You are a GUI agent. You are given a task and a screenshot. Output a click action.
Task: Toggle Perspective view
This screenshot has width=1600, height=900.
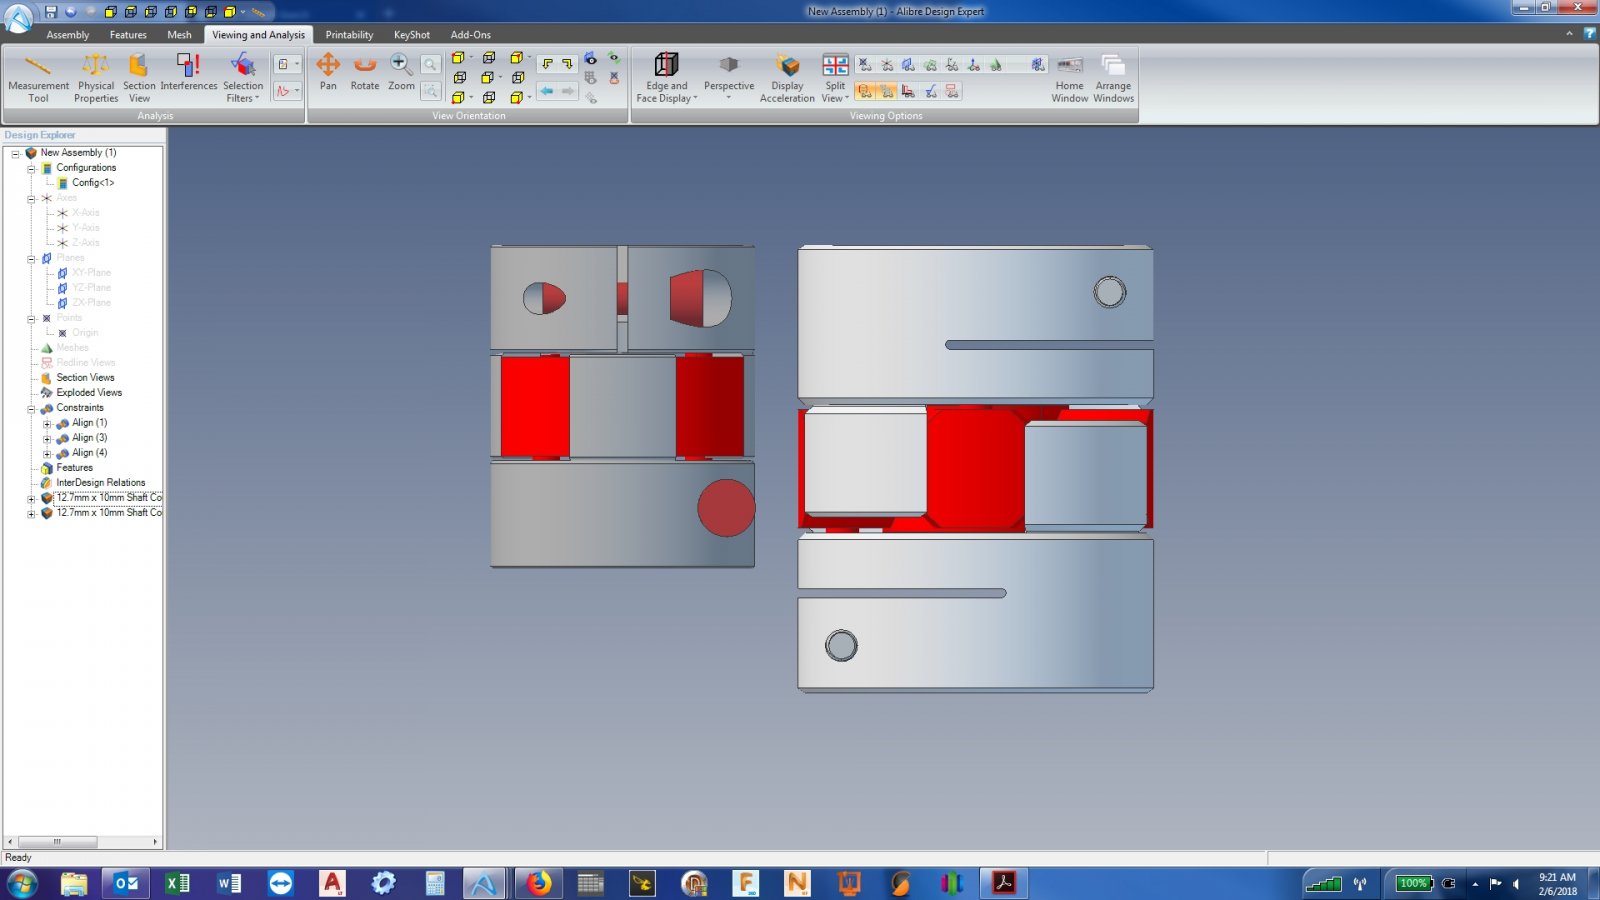729,76
